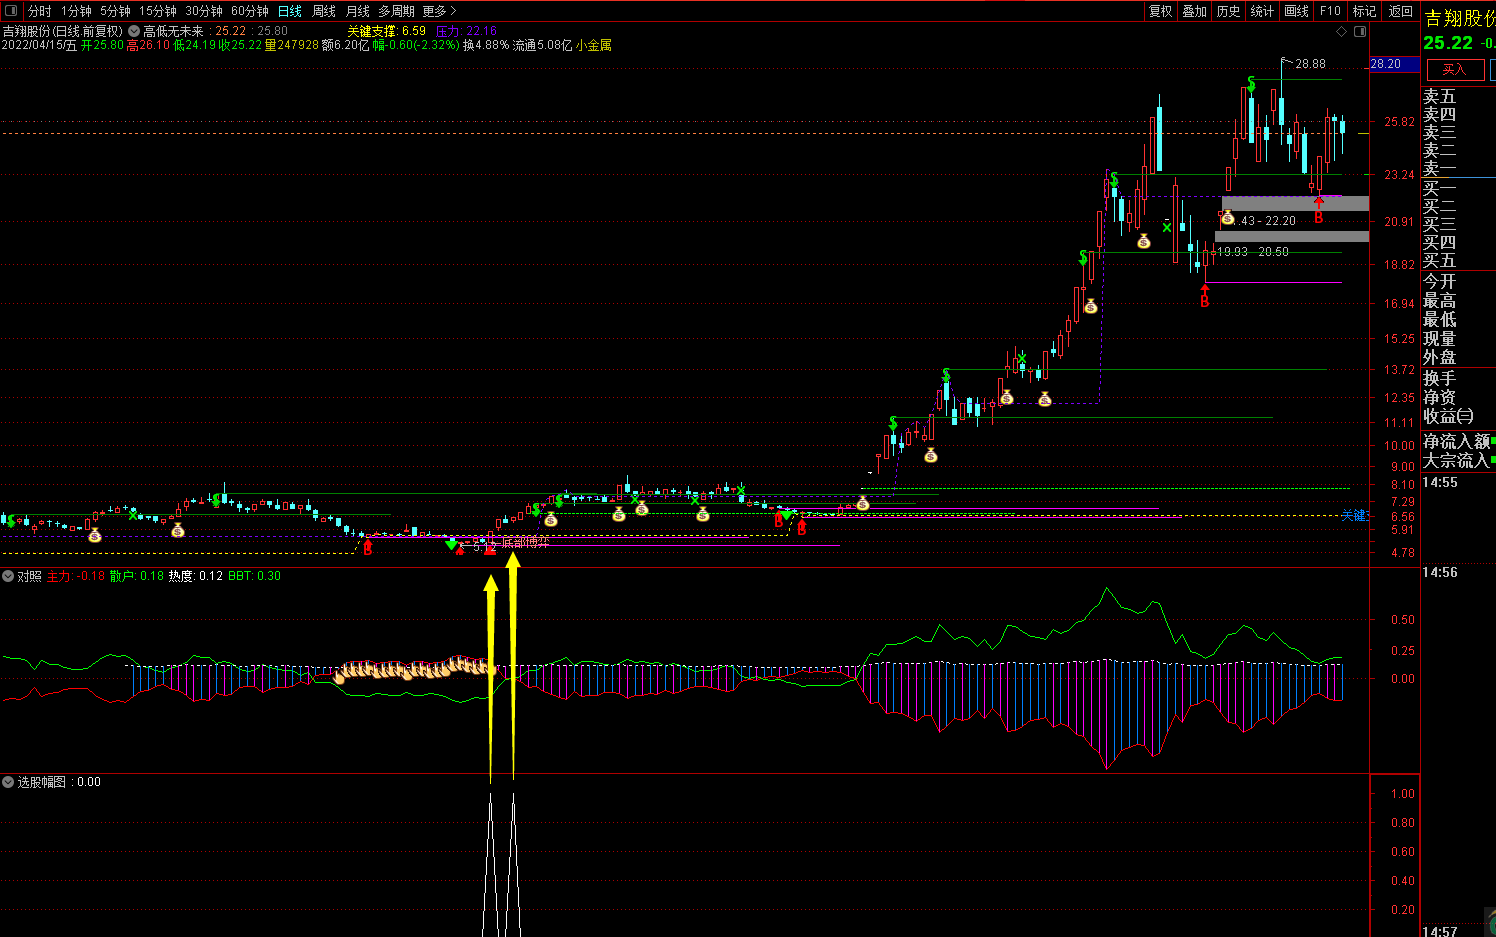Click the red B arrow below 19.93 level
This screenshot has width=1496, height=937.
[x=1205, y=297]
